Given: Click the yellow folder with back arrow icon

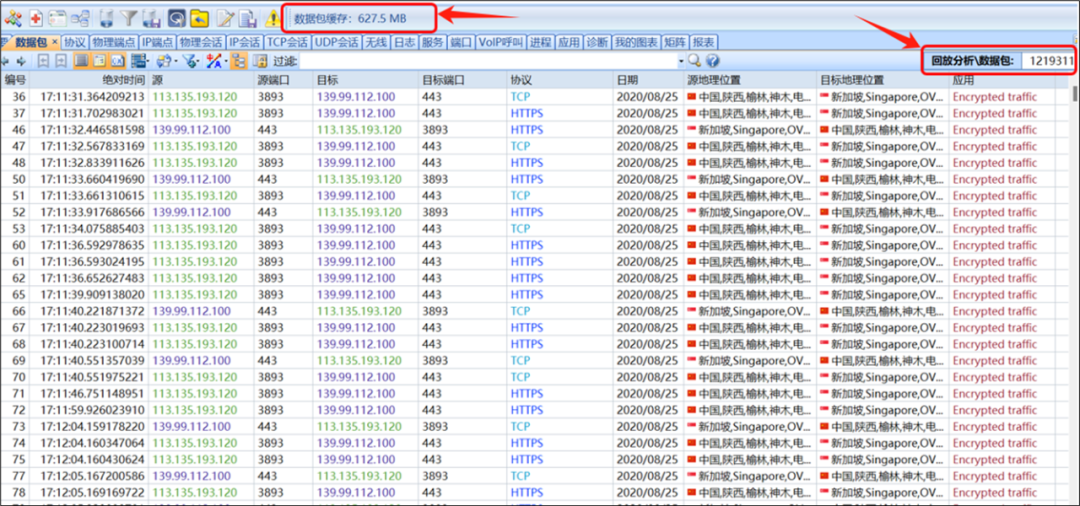Looking at the screenshot, I should (200, 18).
